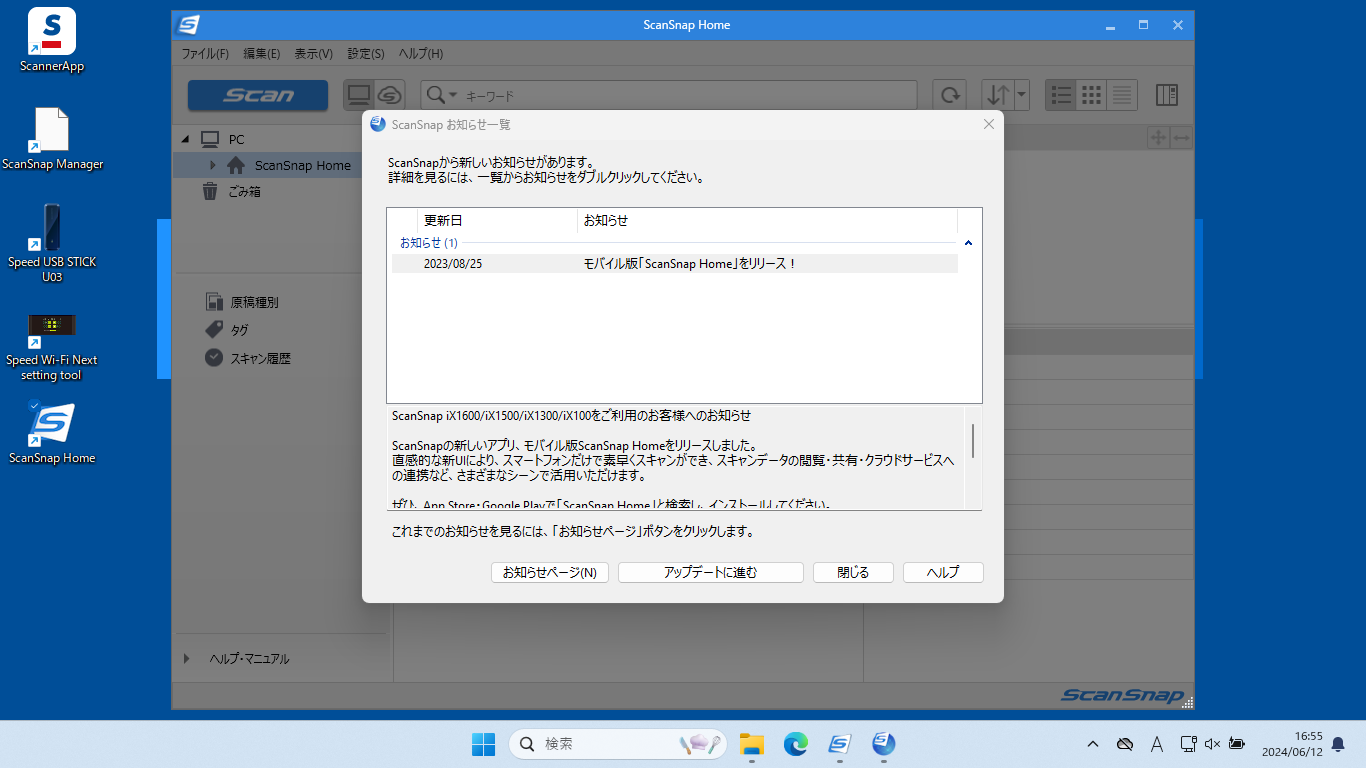Toggle the side panel layout icon
Screen dimensions: 1366x768
[x=1167, y=95]
